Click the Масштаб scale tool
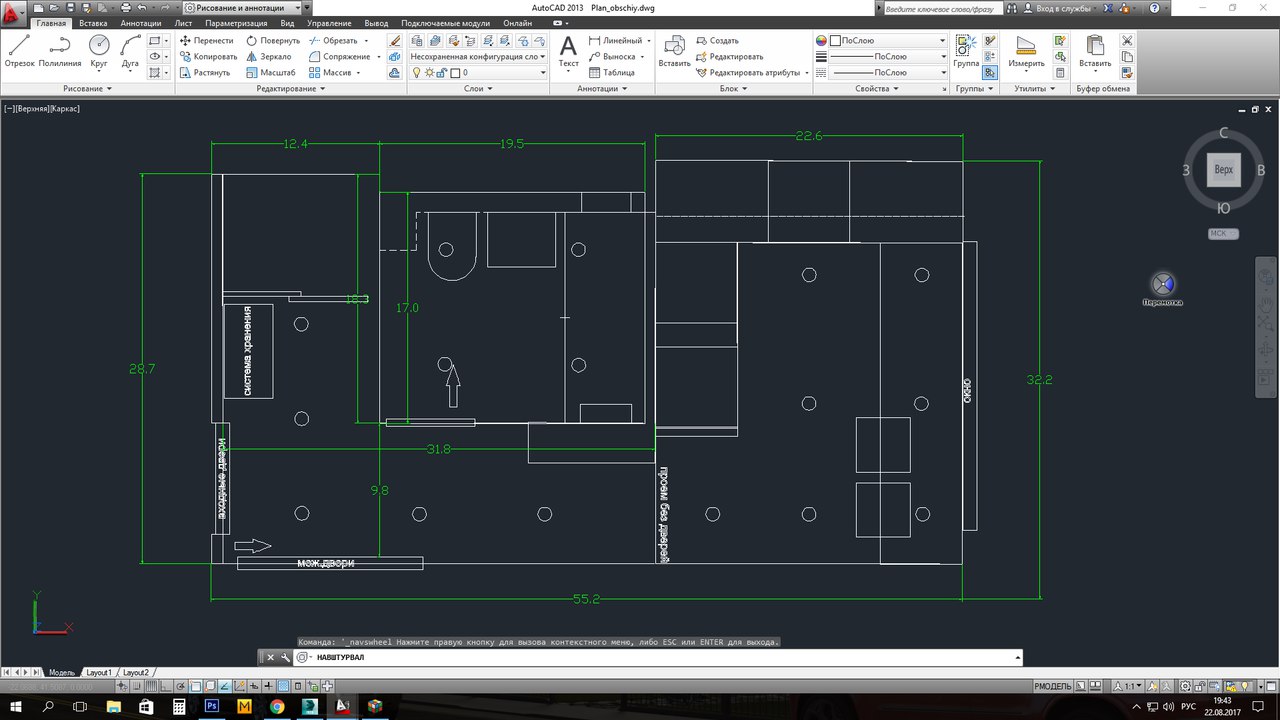 [270, 73]
